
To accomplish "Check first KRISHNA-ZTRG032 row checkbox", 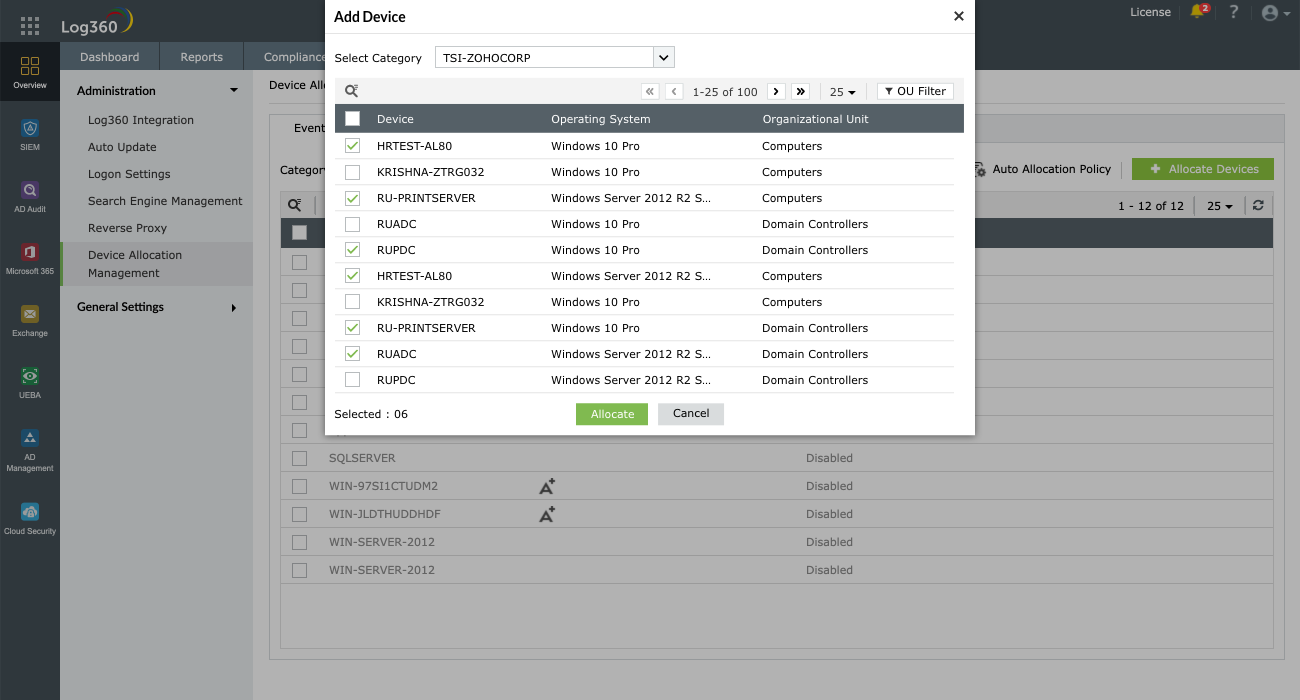I will [352, 172].
